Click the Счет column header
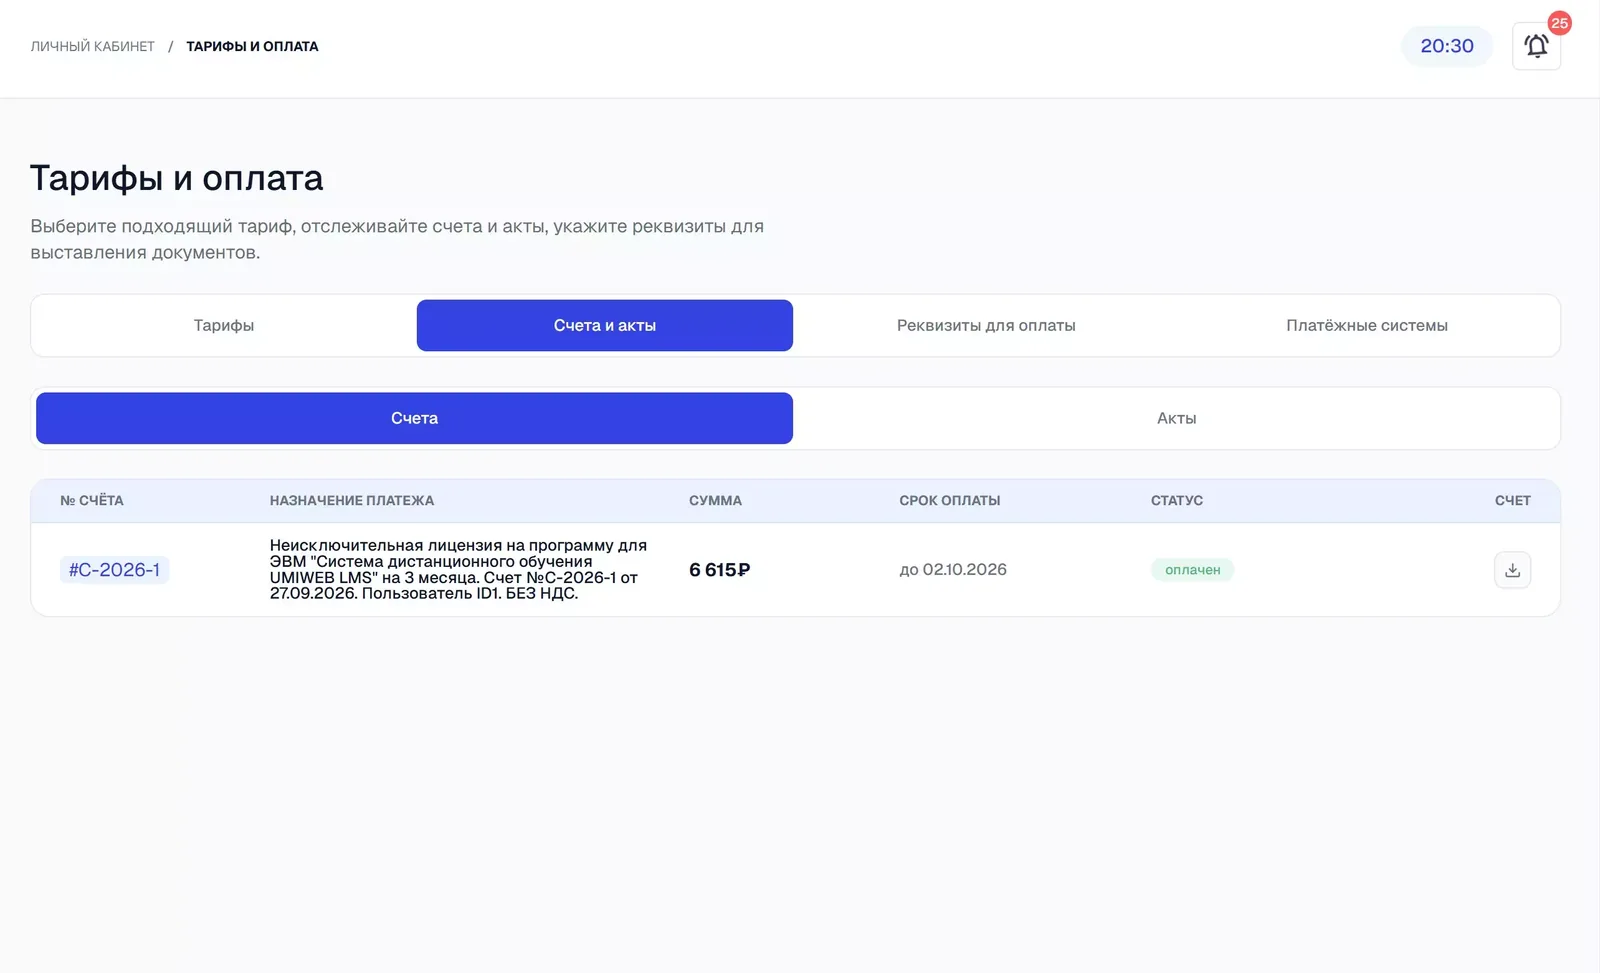Viewport: 1600px width, 973px height. pyautogui.click(x=1512, y=500)
